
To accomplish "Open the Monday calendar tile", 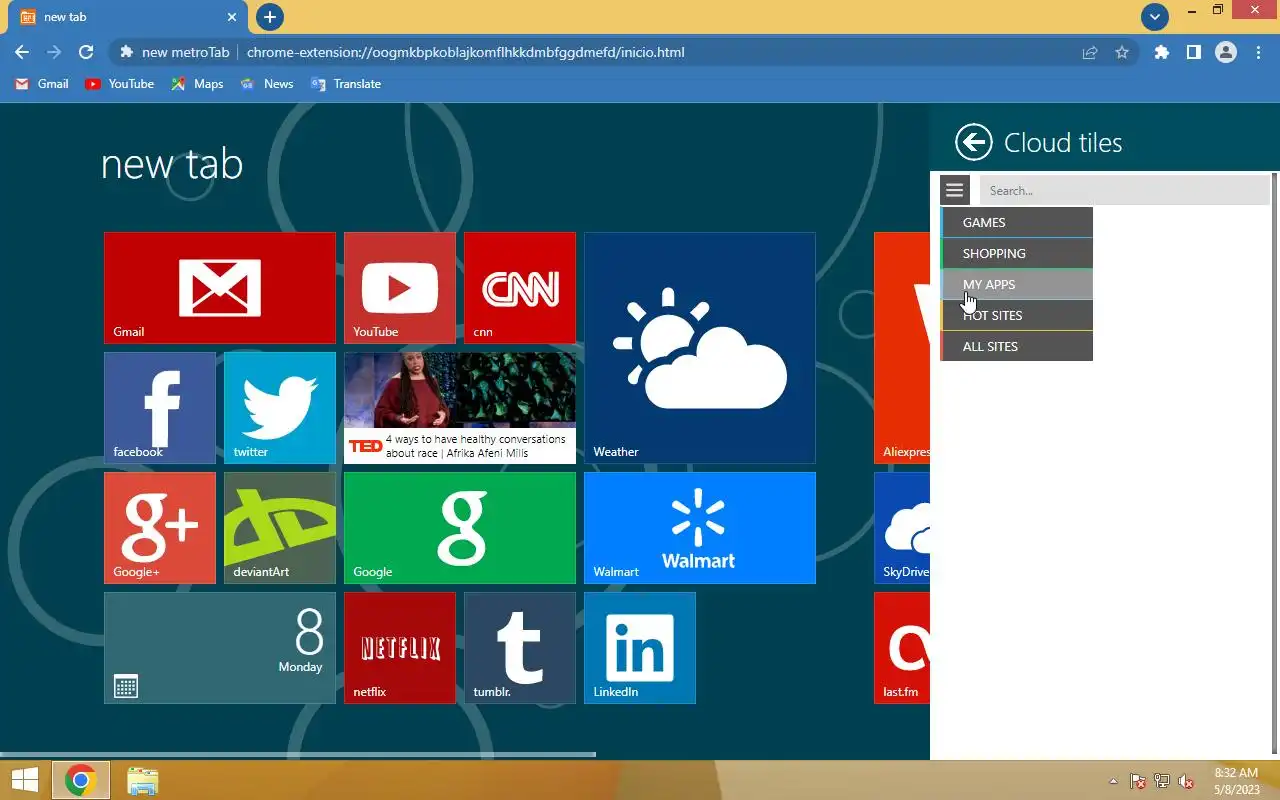I will click(220, 648).
